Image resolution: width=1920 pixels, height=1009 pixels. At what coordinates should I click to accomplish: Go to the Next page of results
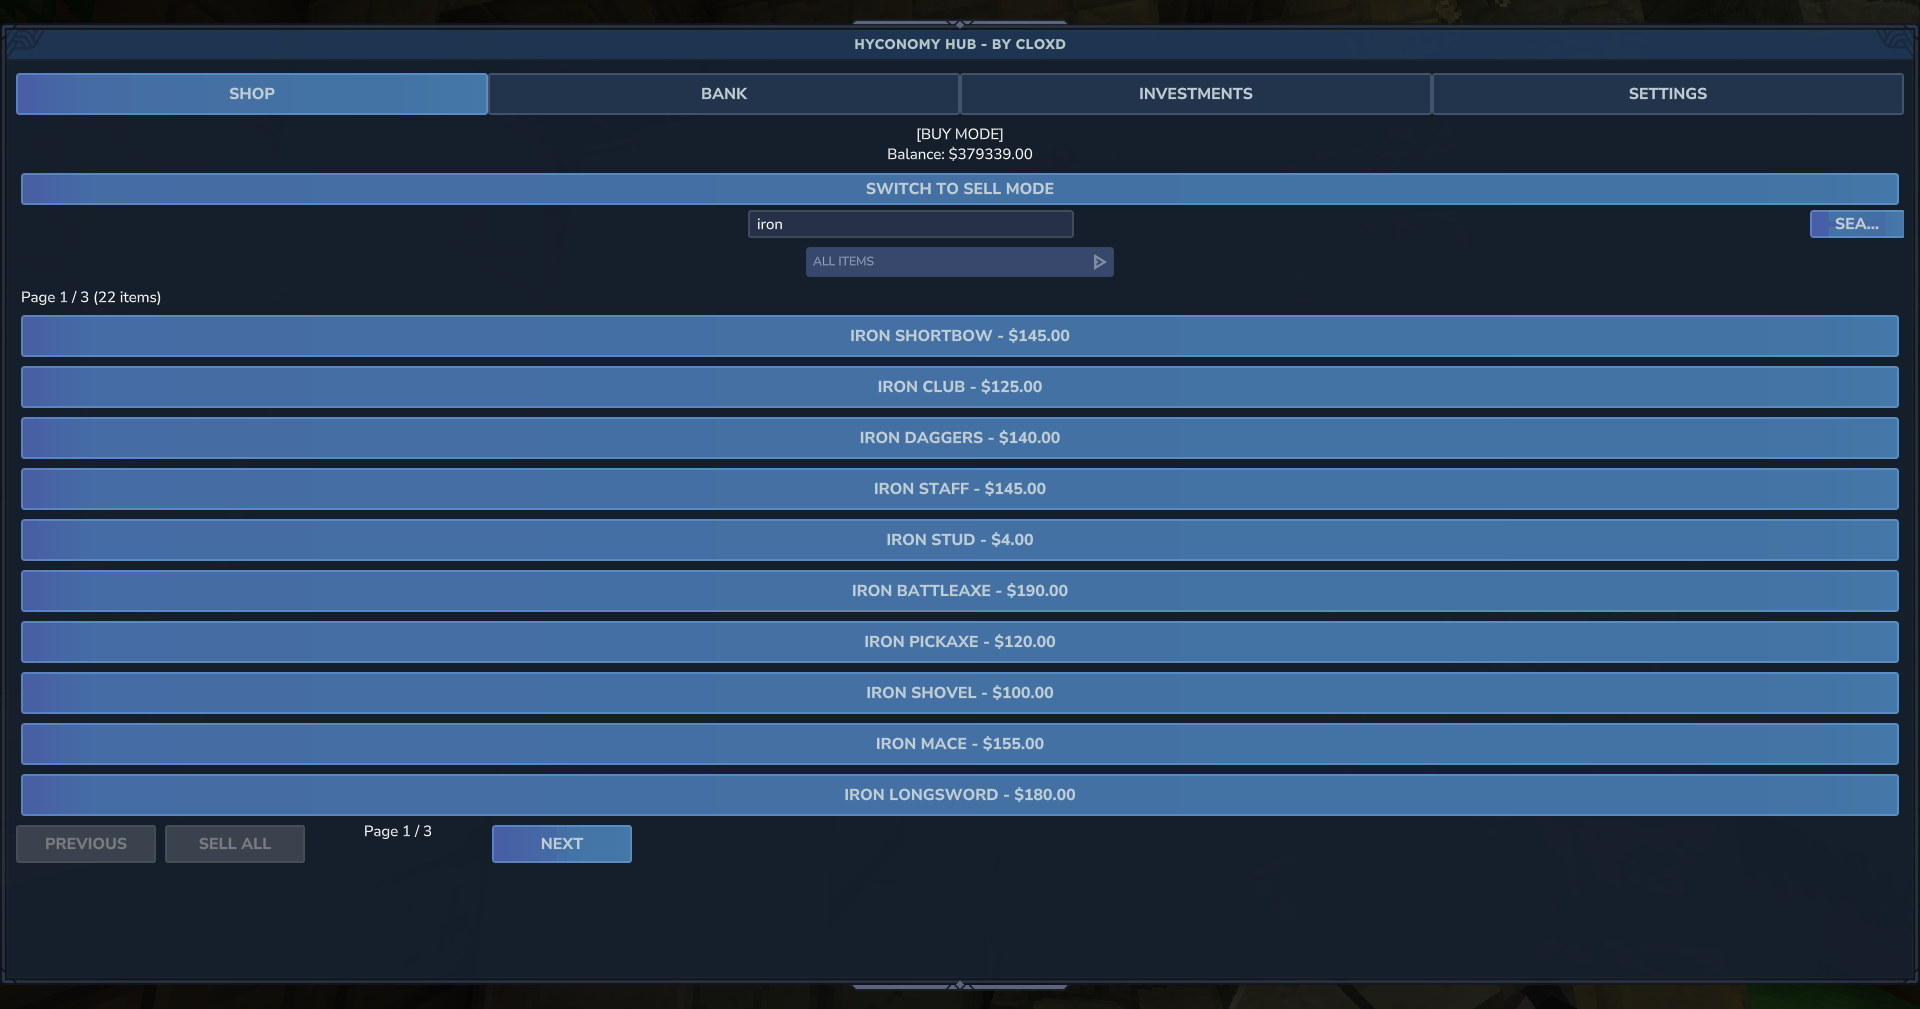[x=561, y=844]
